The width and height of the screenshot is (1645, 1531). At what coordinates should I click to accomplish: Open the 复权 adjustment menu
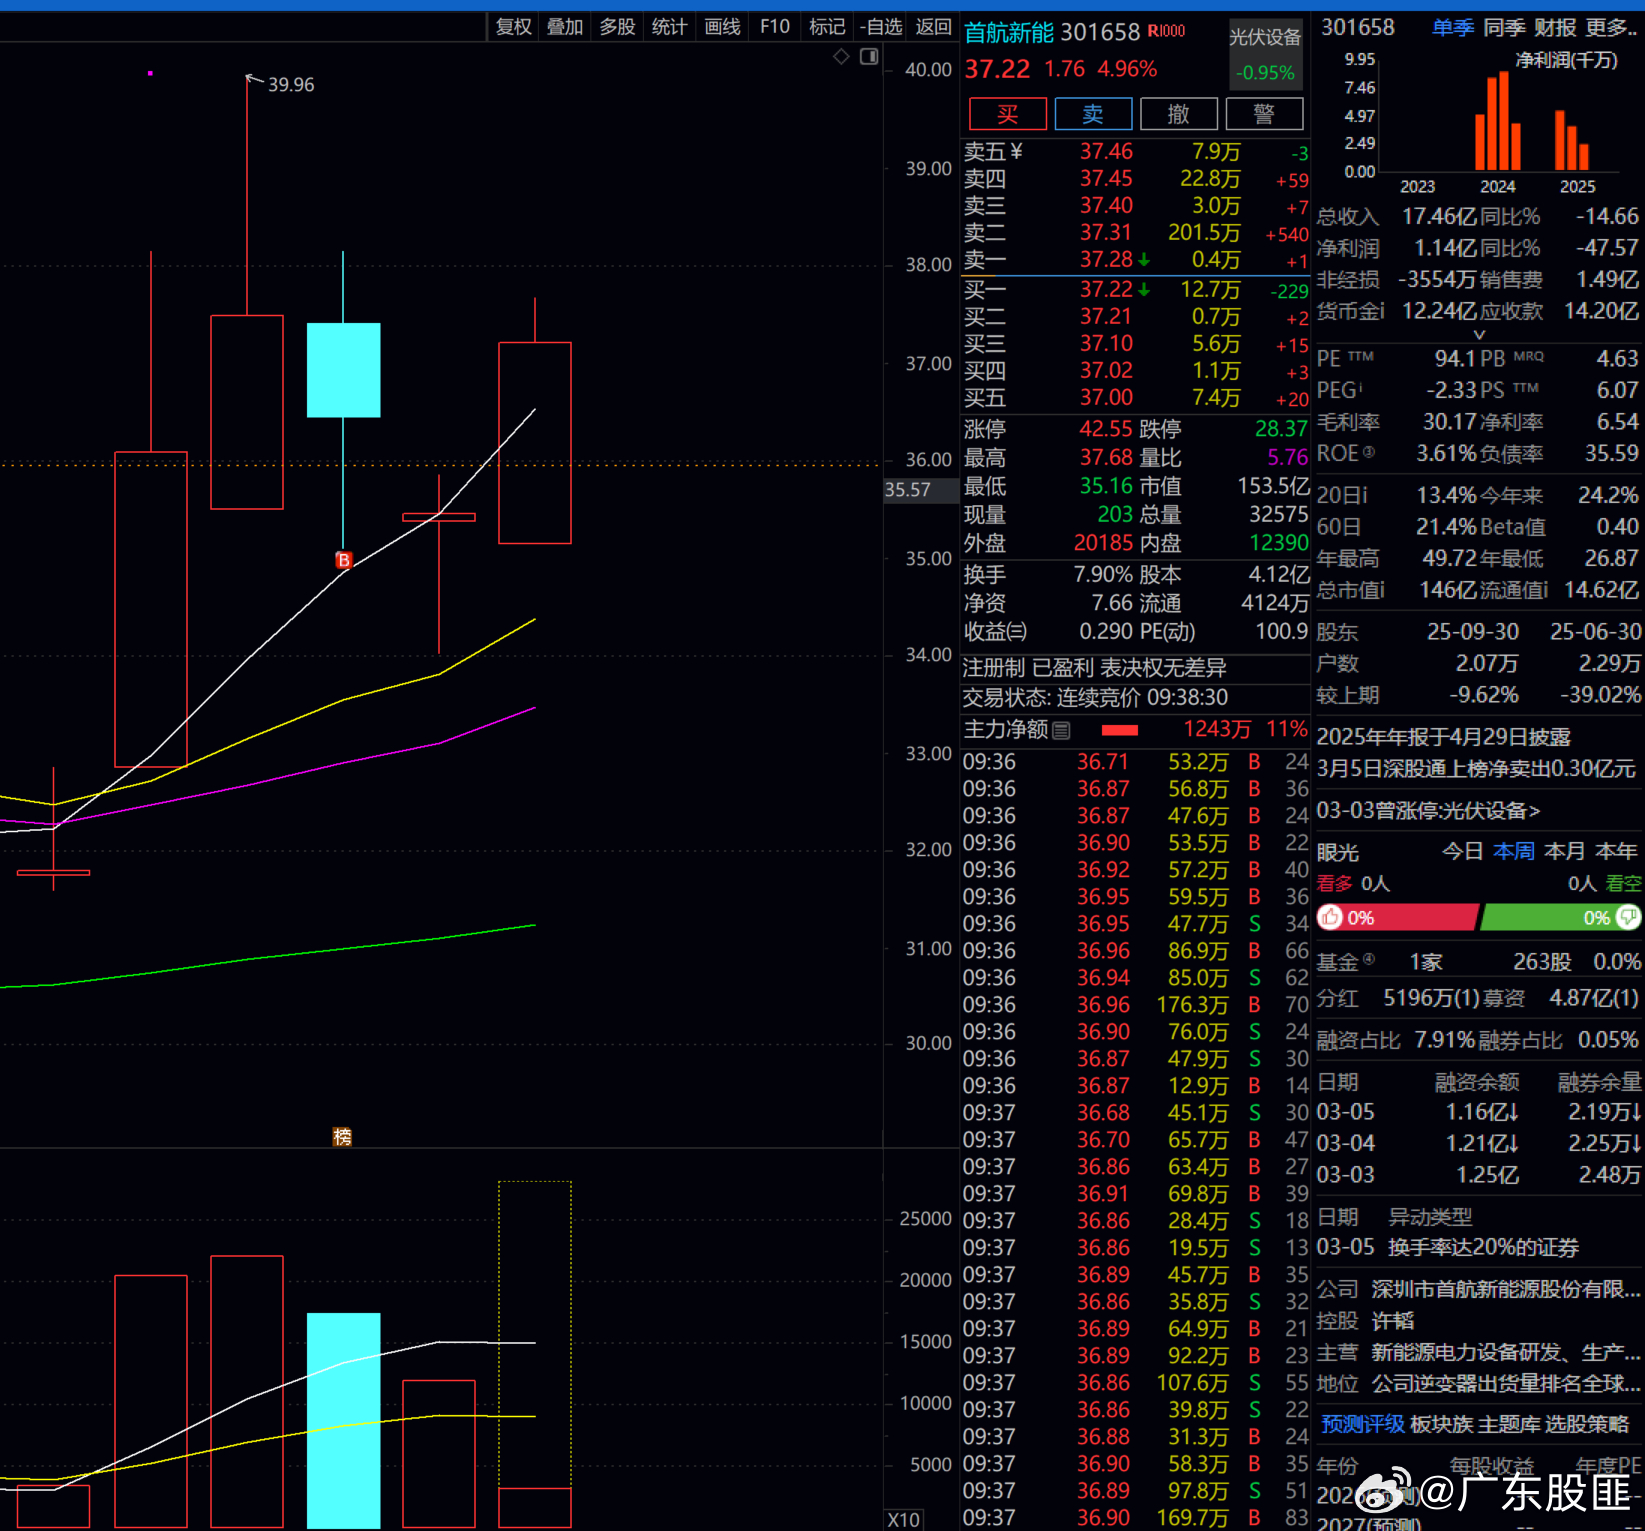point(514,27)
